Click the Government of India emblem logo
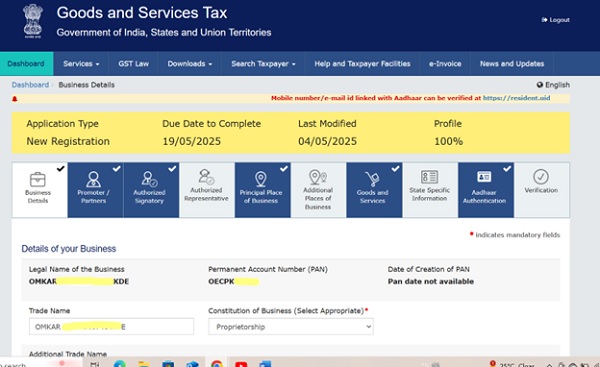The image size is (600, 367). [33, 21]
